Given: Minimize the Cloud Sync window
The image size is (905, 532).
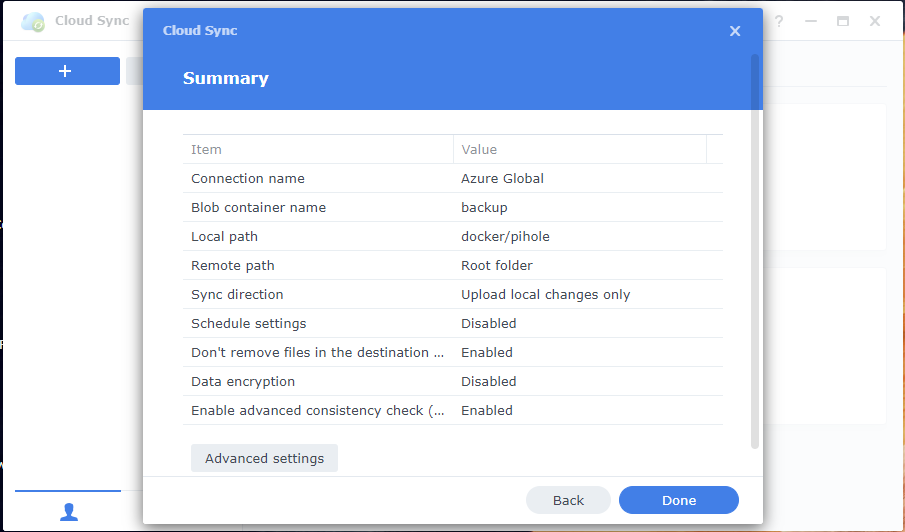Looking at the screenshot, I should [x=811, y=21].
